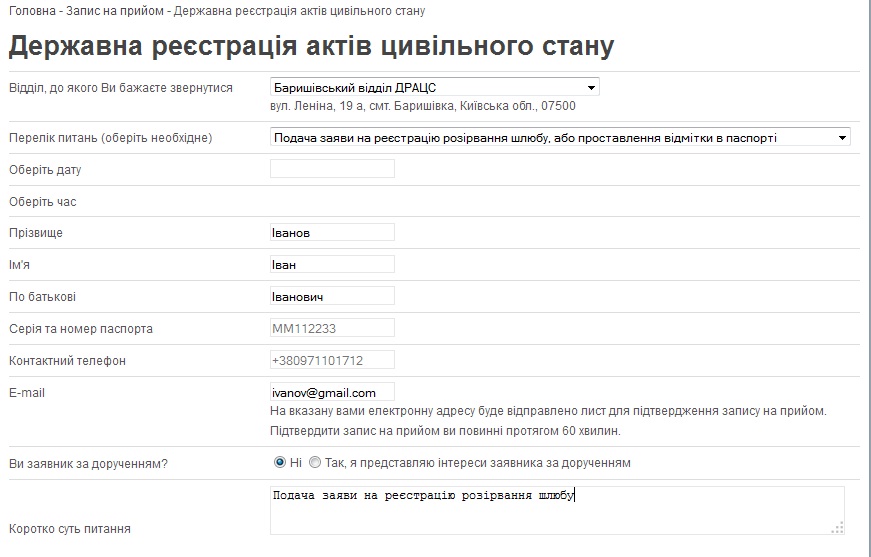Click the note about confirming within 60 хвилин
The width and height of the screenshot is (871, 557).
(445, 431)
